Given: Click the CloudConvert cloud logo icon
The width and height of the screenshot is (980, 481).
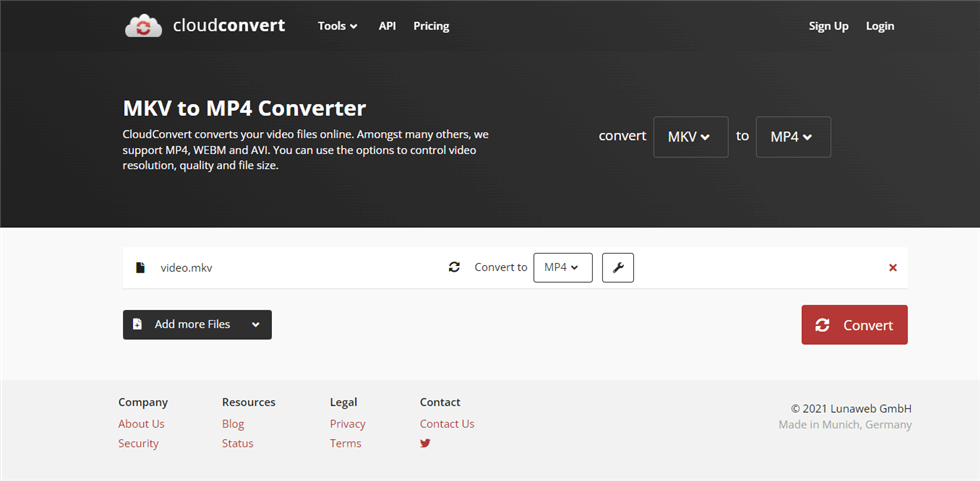Looking at the screenshot, I should point(144,26).
